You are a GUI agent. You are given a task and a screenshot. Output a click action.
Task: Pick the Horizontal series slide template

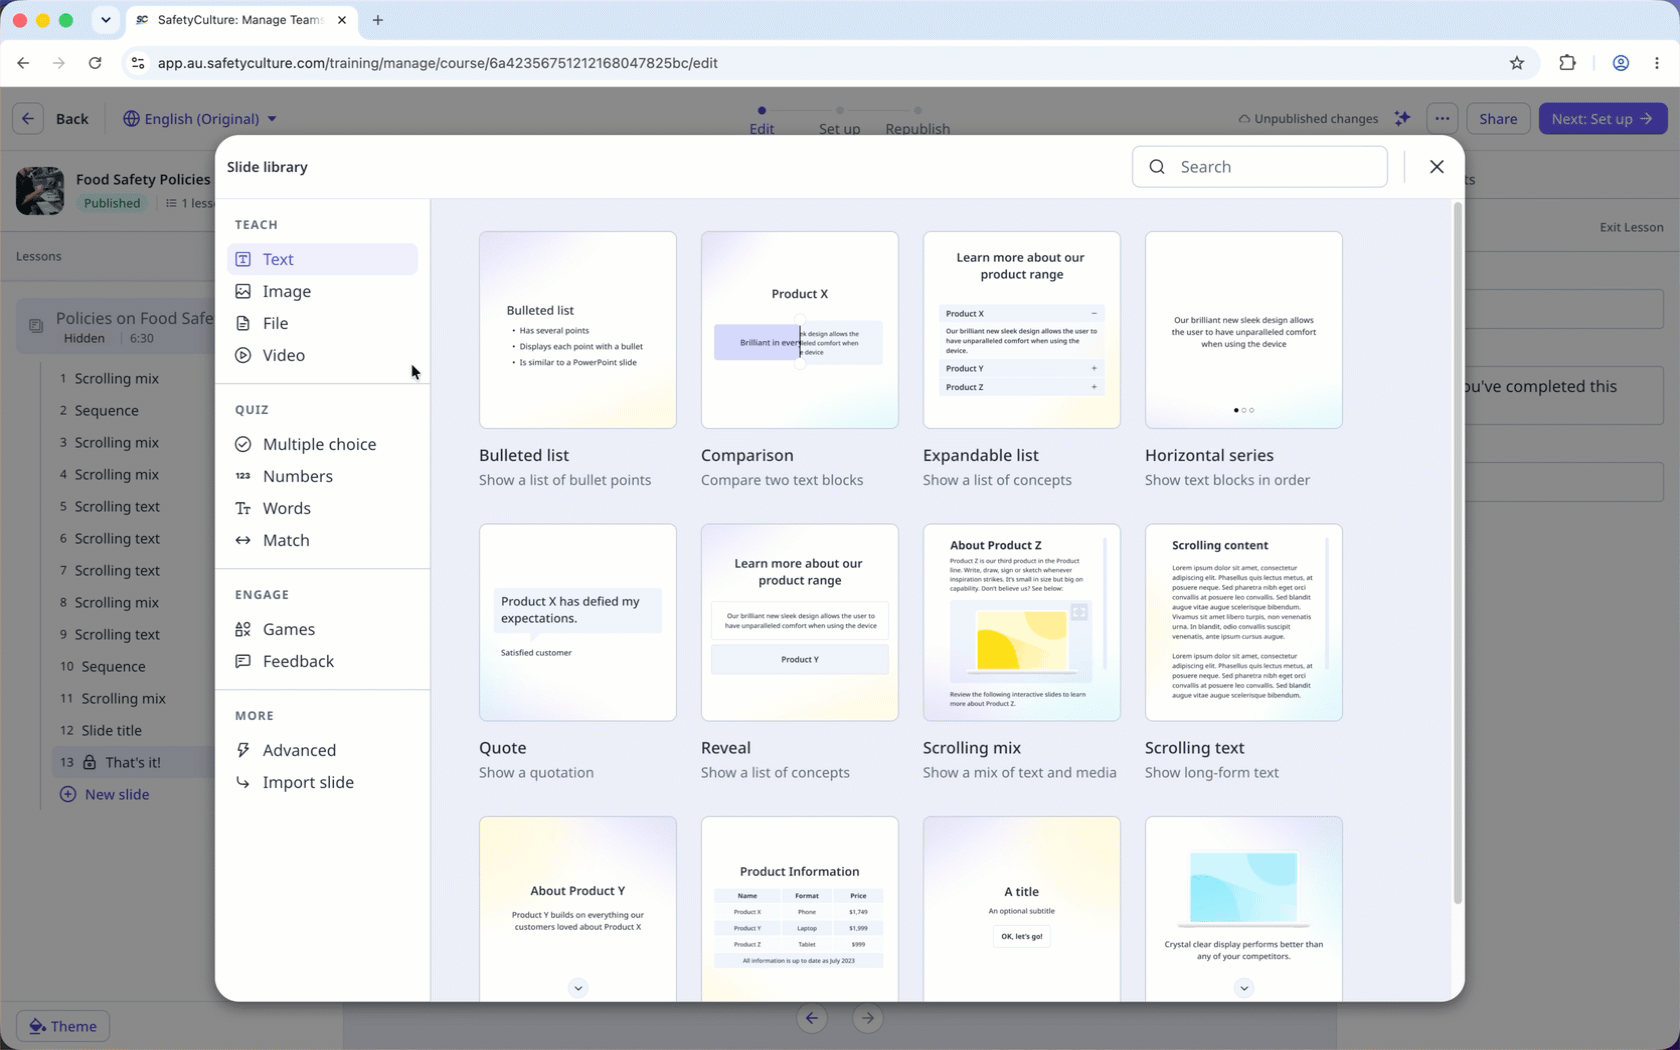(1243, 330)
